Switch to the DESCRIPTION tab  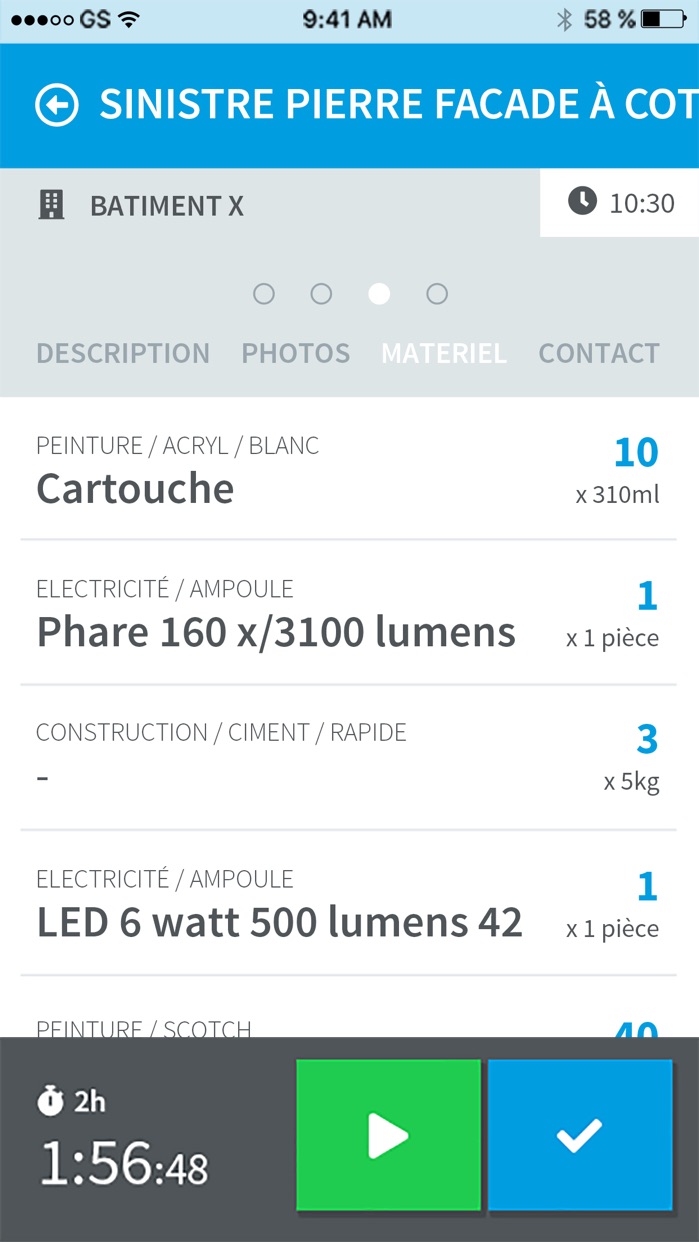[x=123, y=353]
